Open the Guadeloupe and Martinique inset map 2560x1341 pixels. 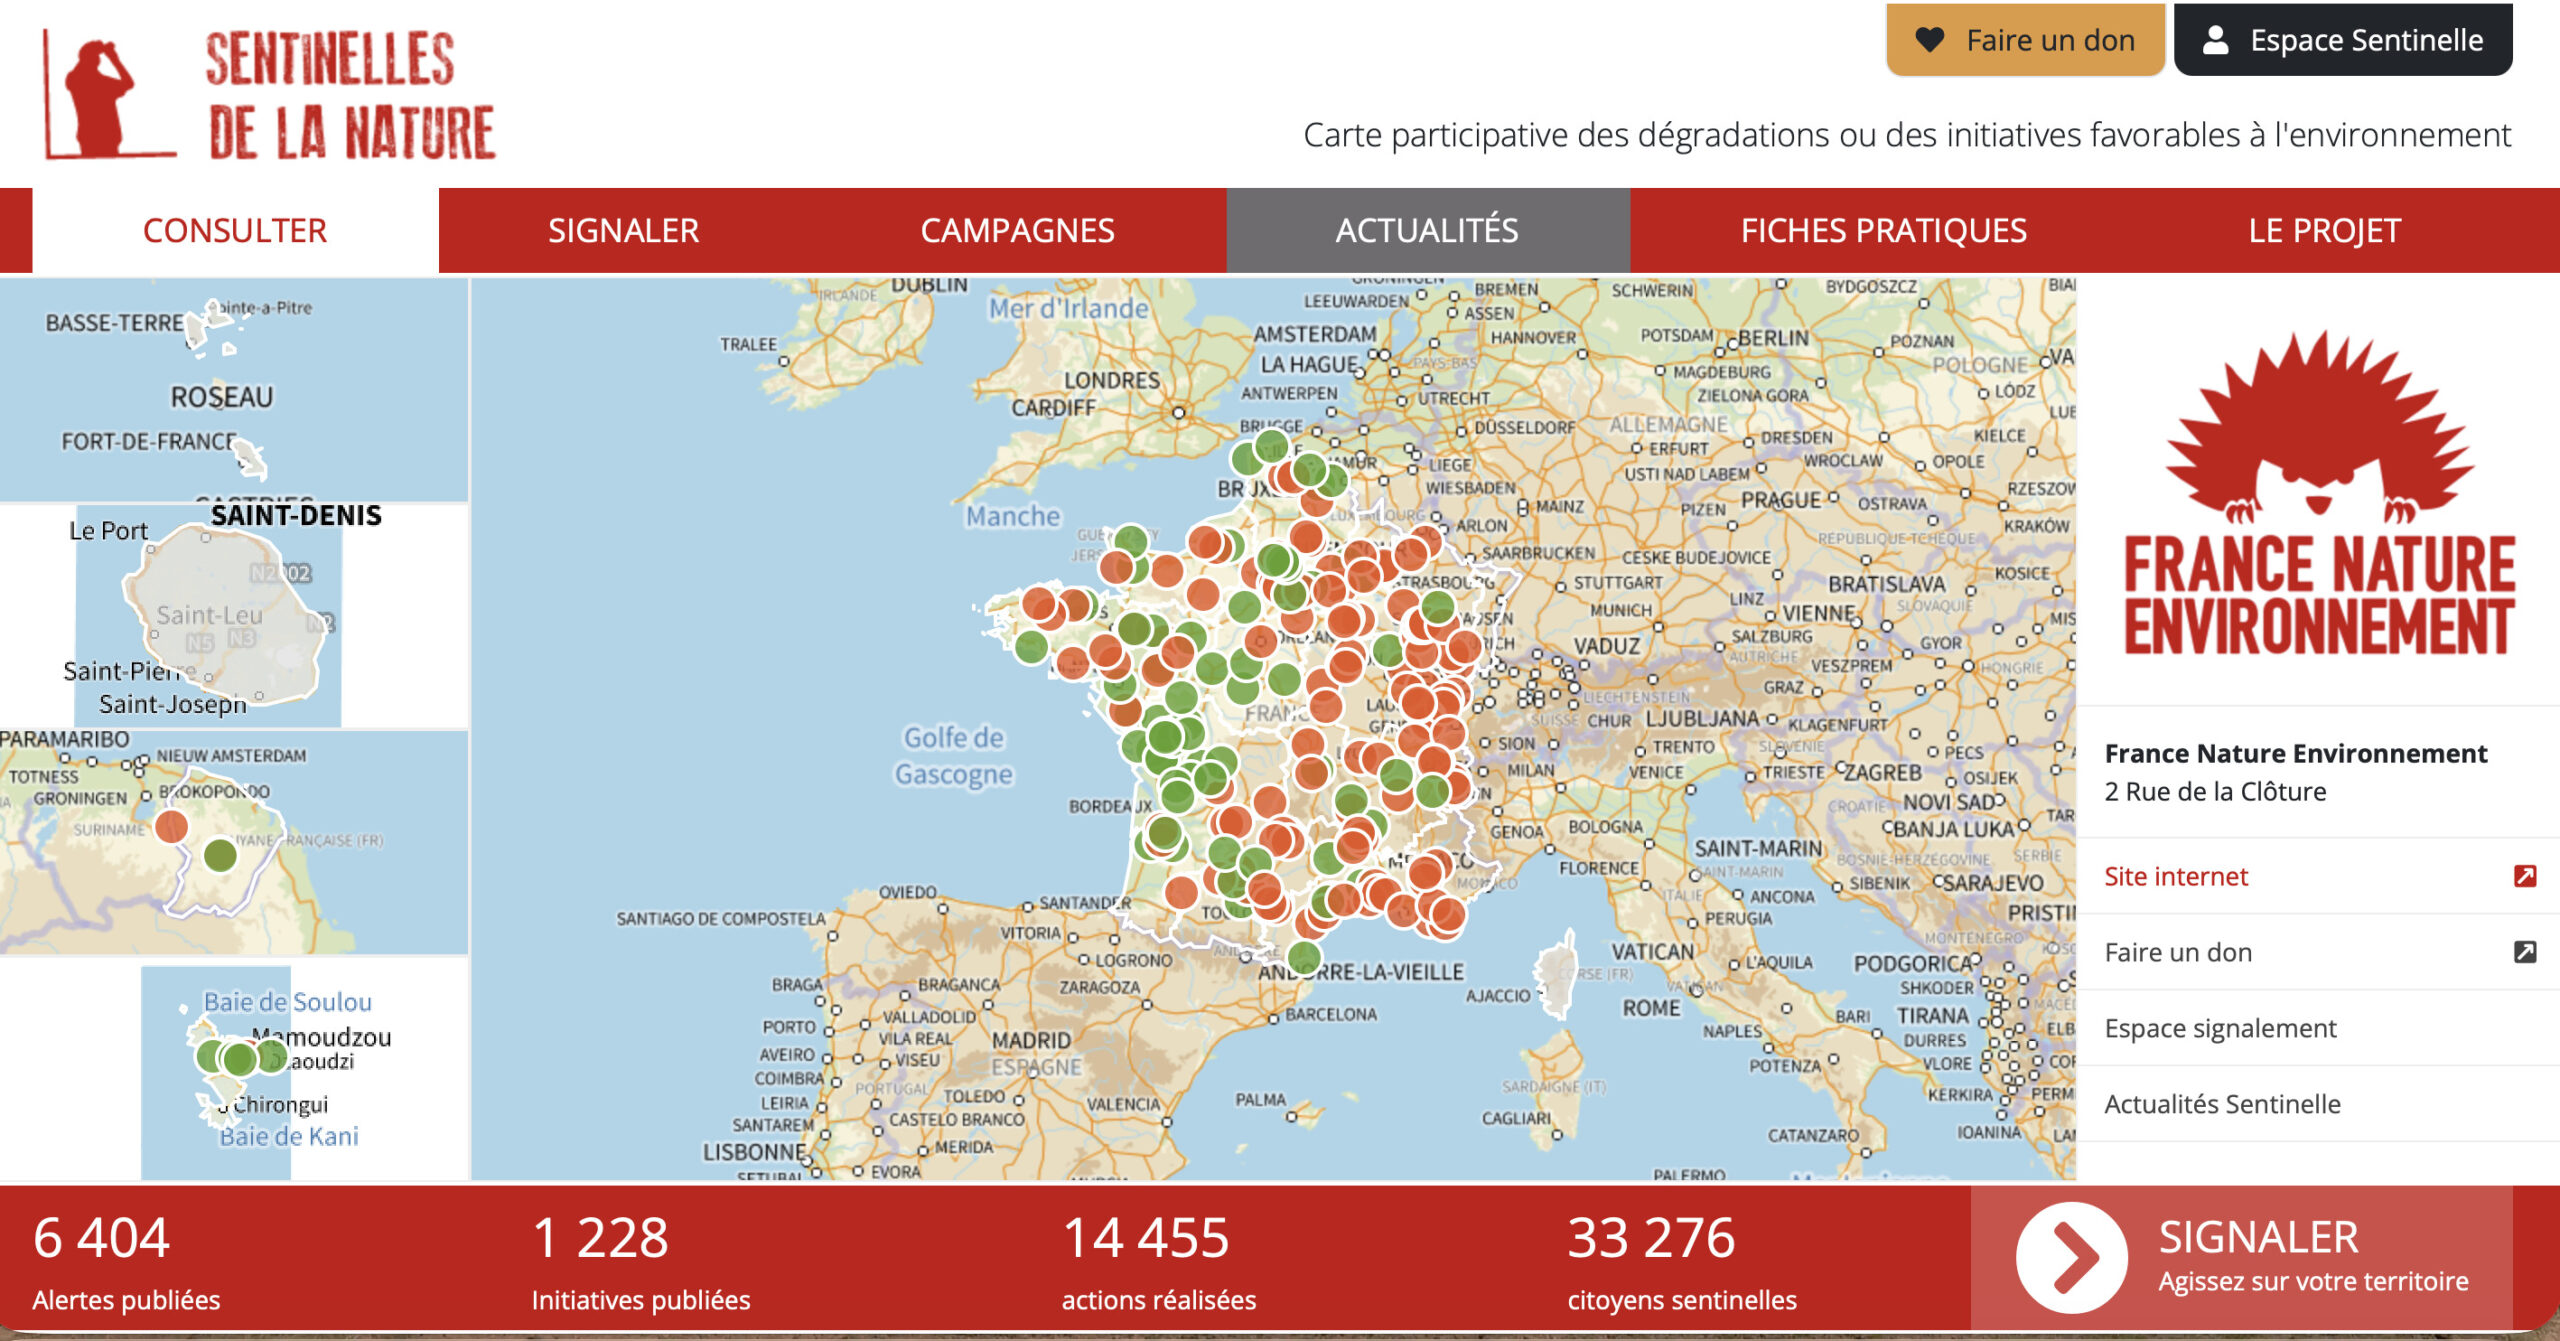coord(233,390)
